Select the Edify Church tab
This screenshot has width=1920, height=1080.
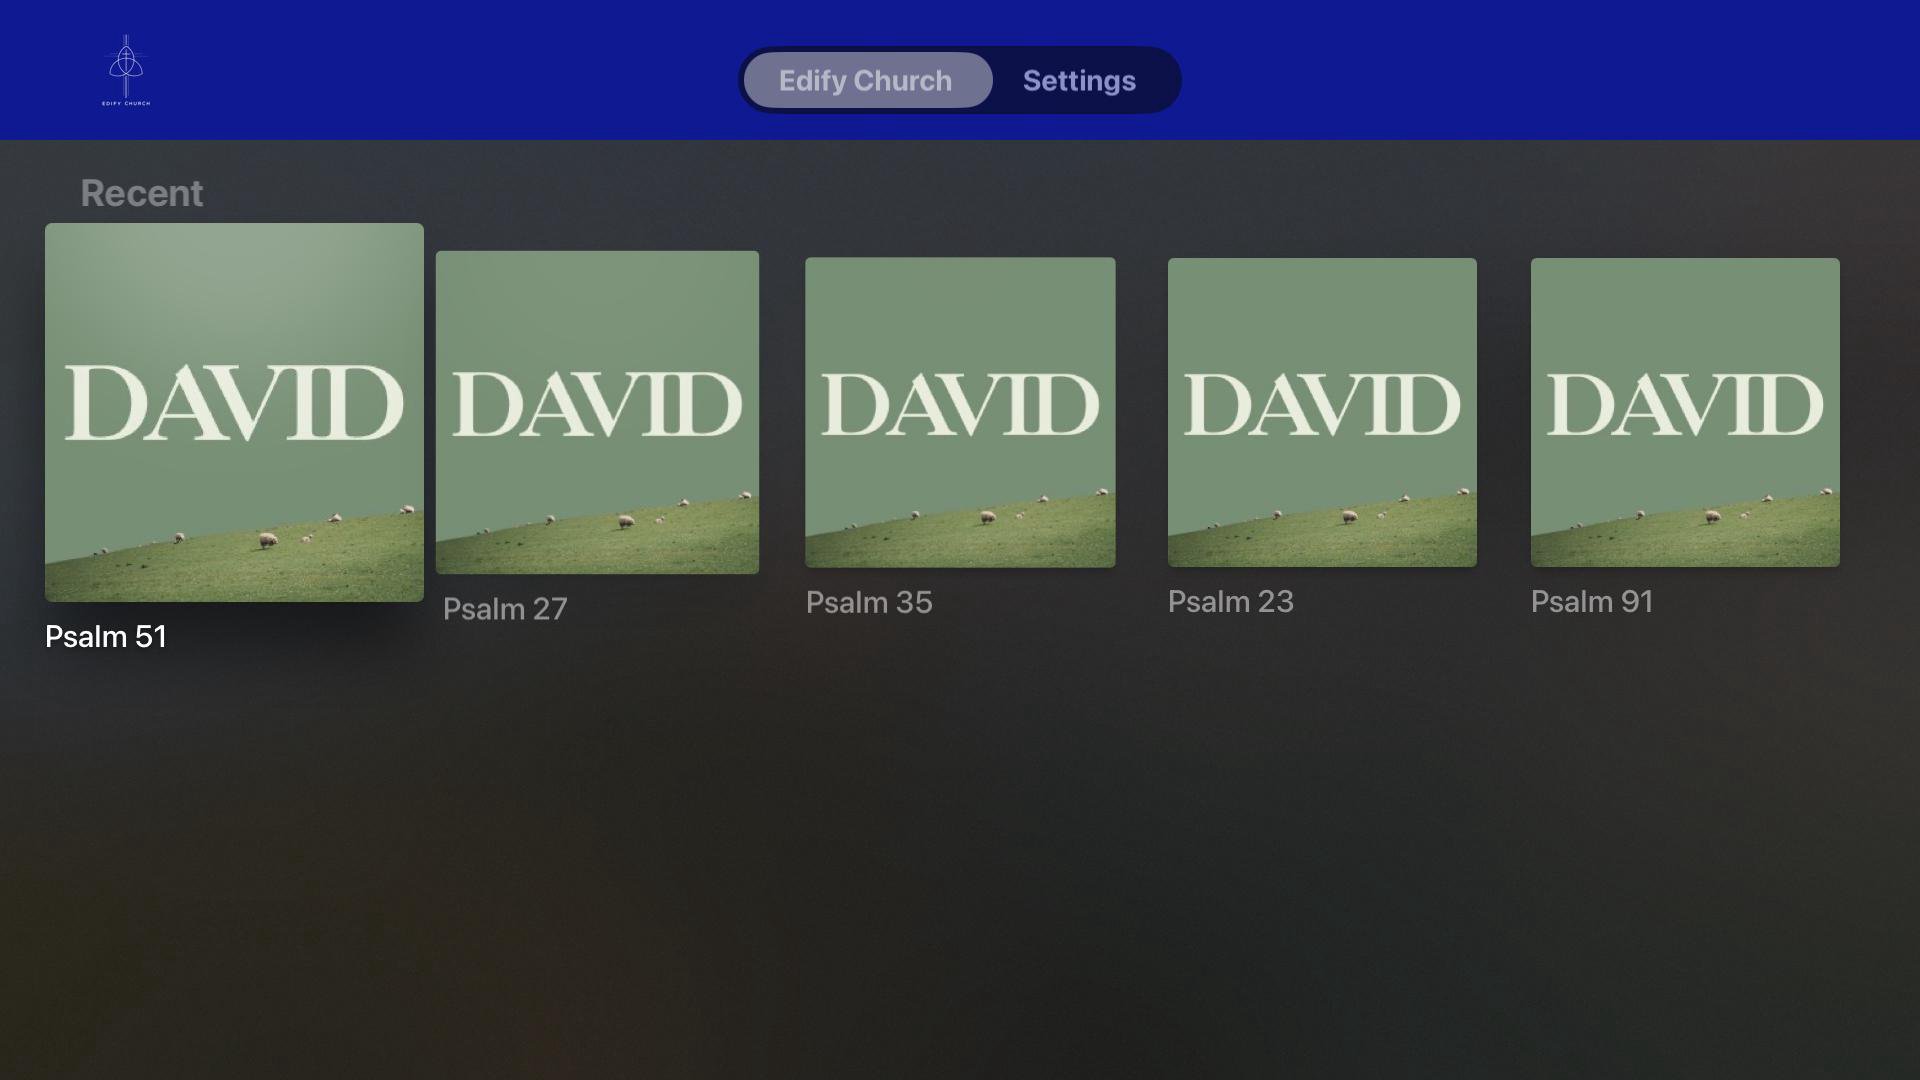(x=867, y=80)
